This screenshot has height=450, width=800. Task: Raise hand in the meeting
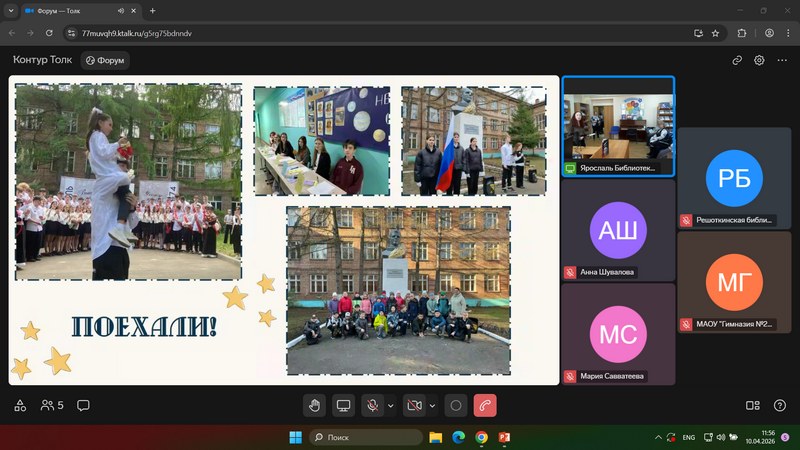314,405
